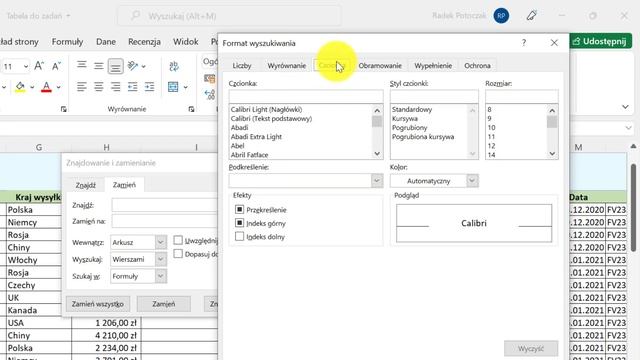Toggle the Indeks górny checkbox
640x360 pixels.
[240, 223]
